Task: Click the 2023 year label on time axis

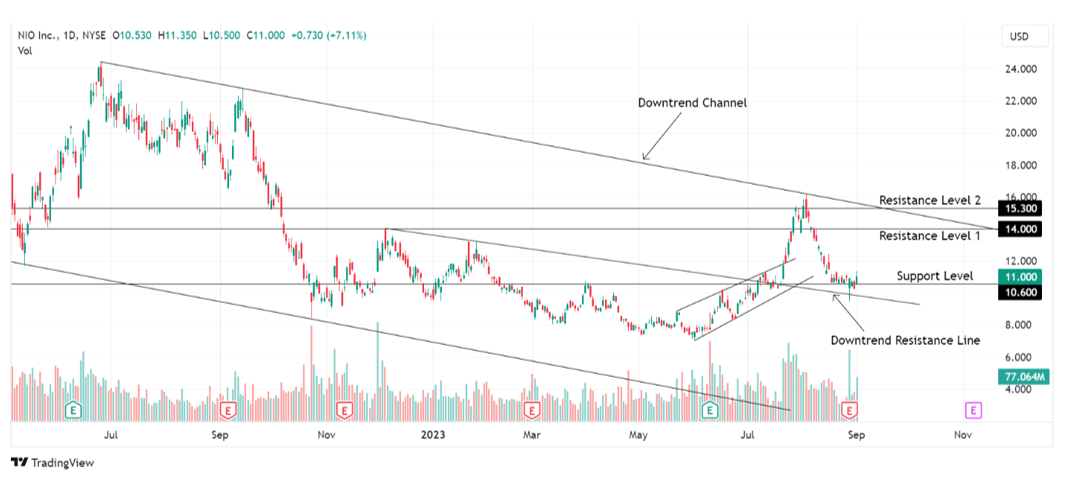Action: [432, 435]
